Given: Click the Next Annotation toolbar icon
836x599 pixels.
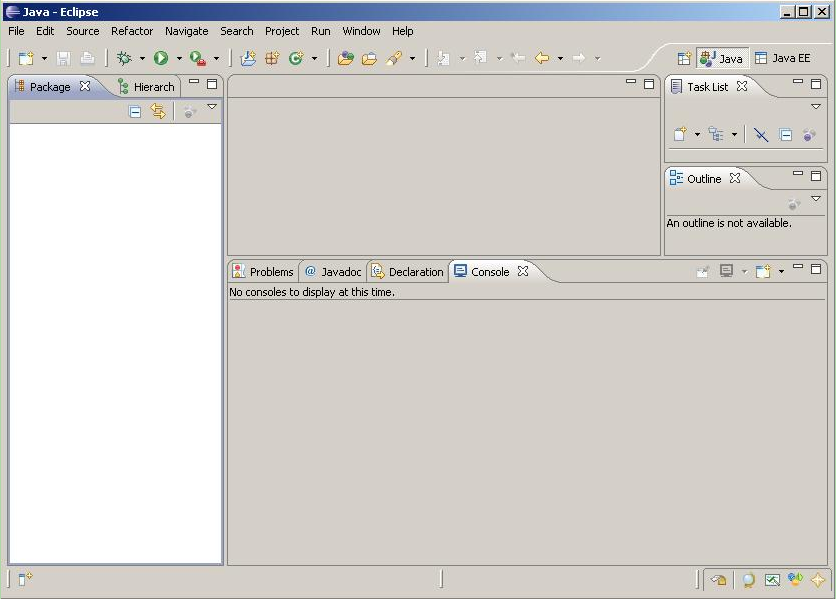Looking at the screenshot, I should (443, 58).
